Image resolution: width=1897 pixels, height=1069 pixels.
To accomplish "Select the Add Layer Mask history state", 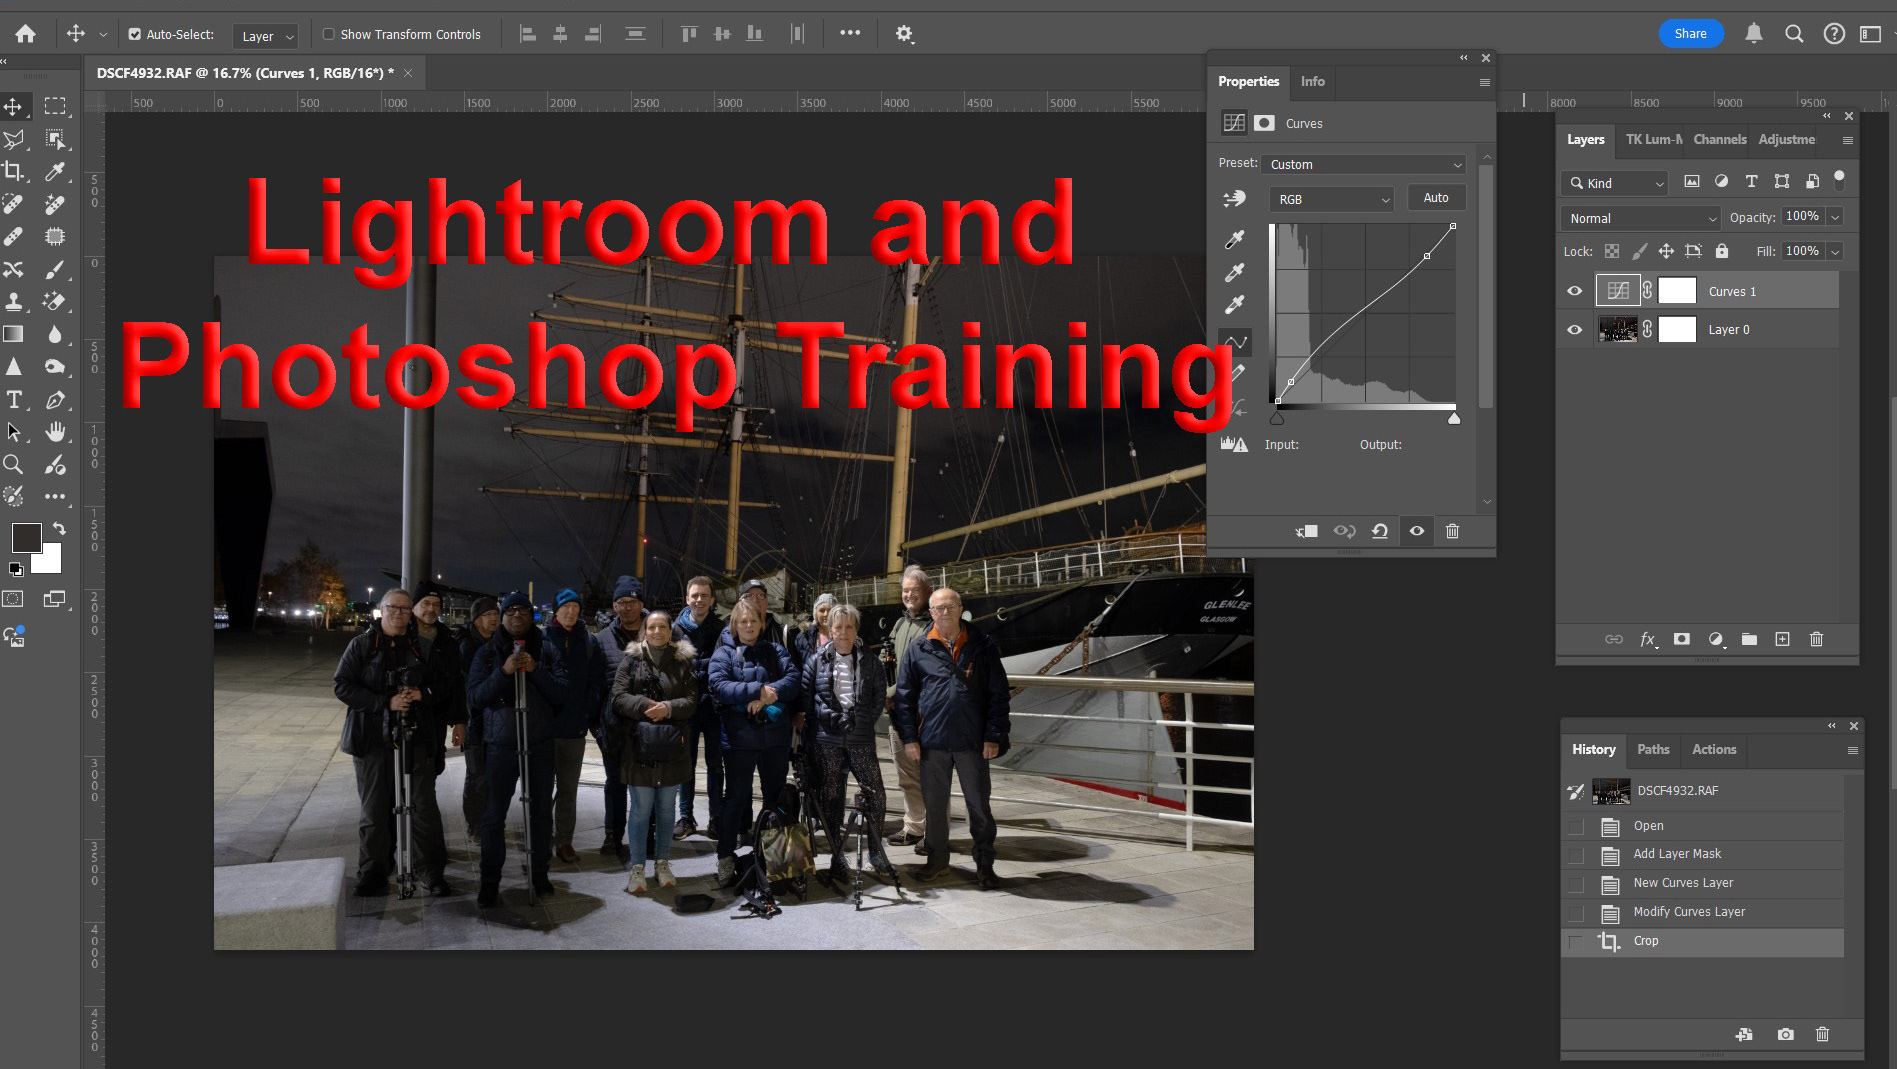I will [1702, 854].
